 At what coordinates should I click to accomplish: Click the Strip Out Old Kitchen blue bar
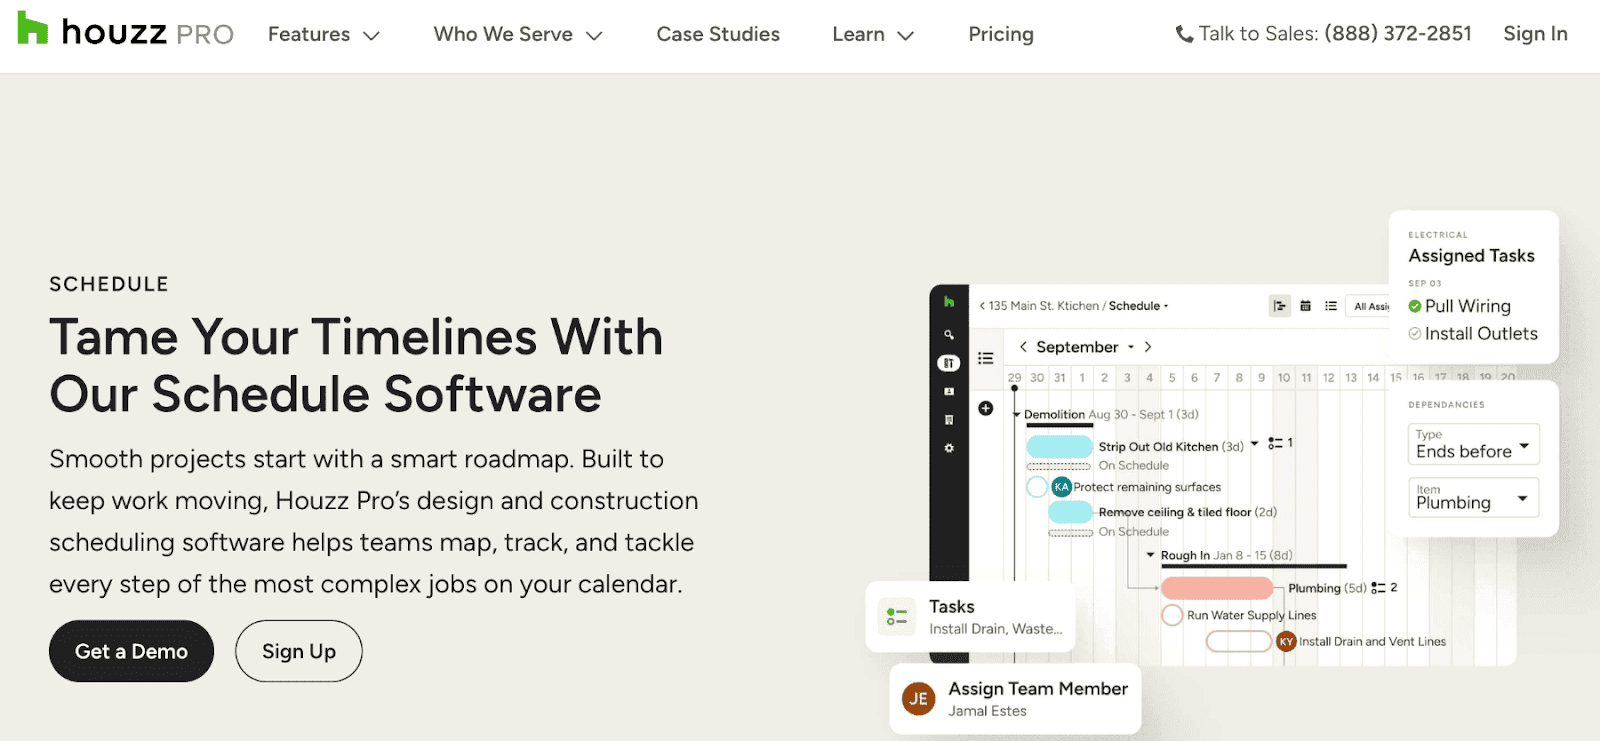click(x=1059, y=446)
